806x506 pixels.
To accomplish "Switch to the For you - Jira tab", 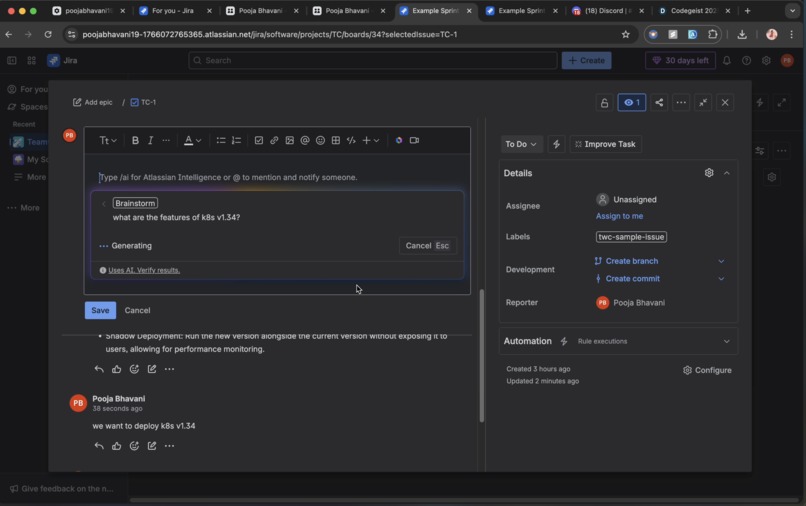I will coord(175,11).
